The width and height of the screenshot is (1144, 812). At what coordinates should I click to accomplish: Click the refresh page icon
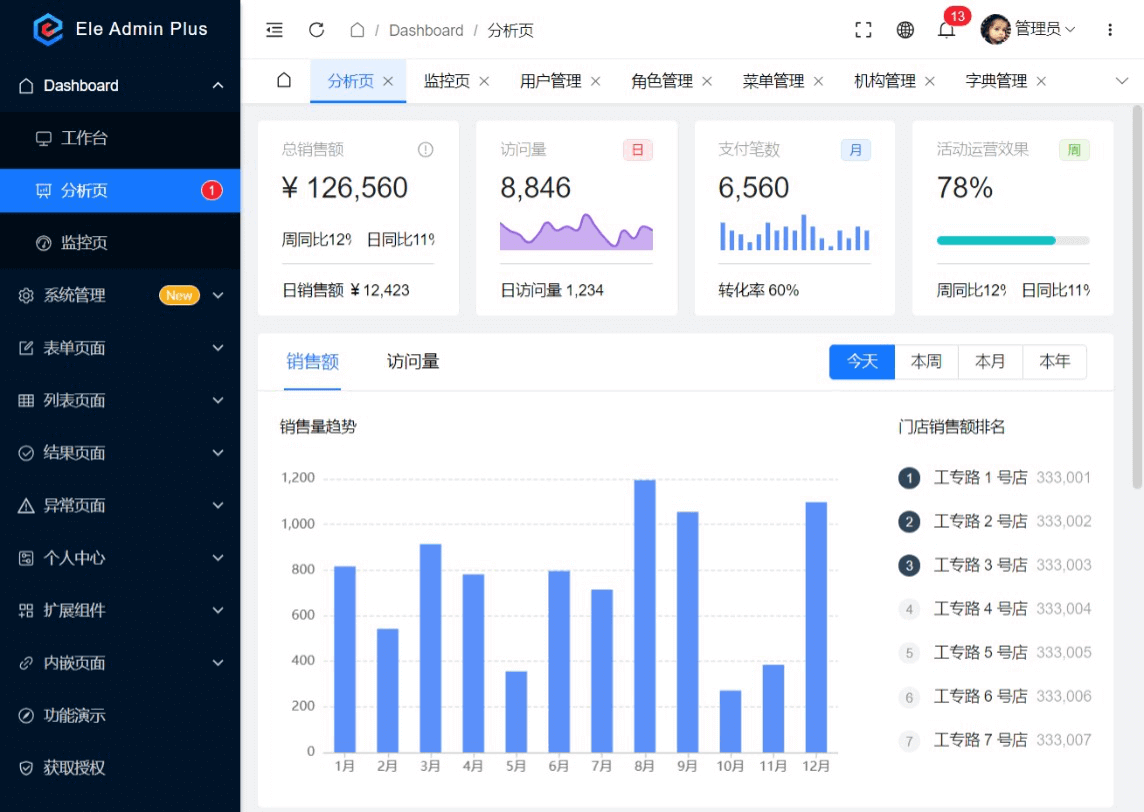pyautogui.click(x=317, y=30)
